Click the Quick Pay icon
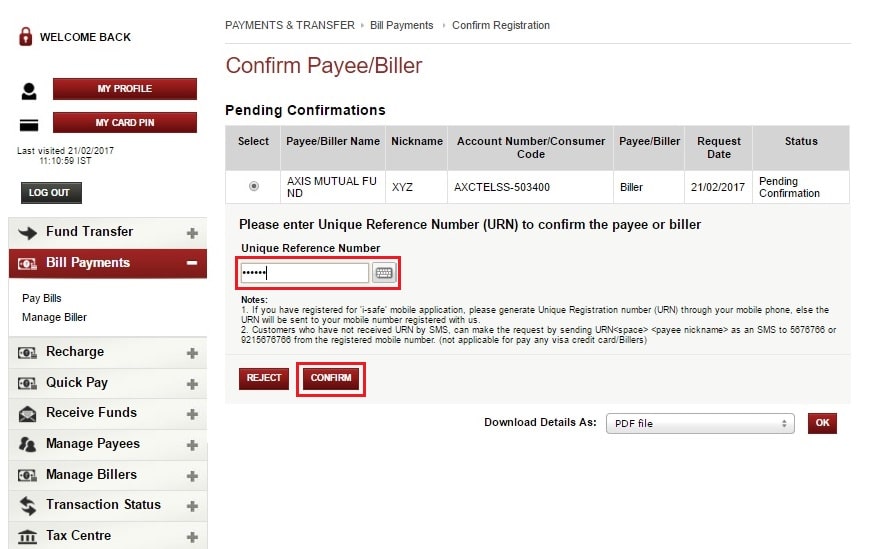Image resolution: width=873 pixels, height=549 pixels. point(28,383)
